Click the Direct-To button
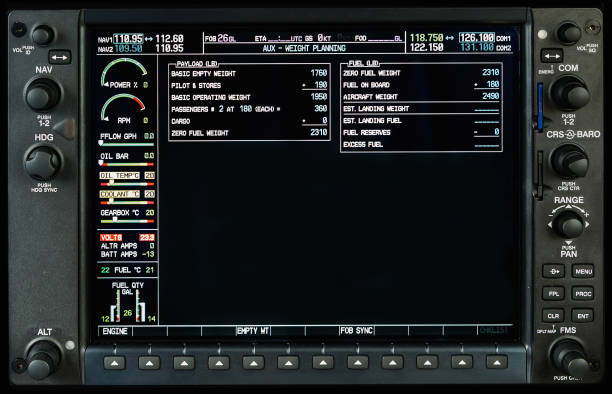 [x=553, y=271]
